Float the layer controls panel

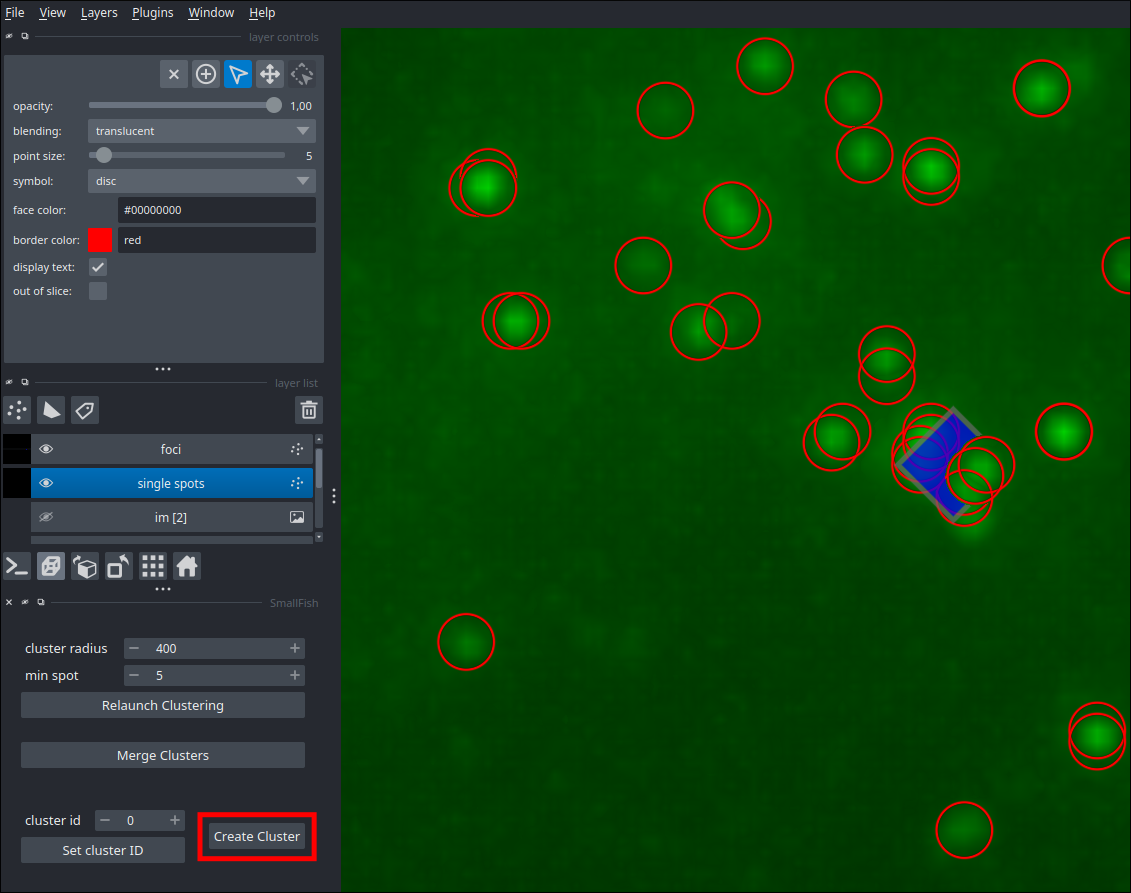[x=25, y=36]
